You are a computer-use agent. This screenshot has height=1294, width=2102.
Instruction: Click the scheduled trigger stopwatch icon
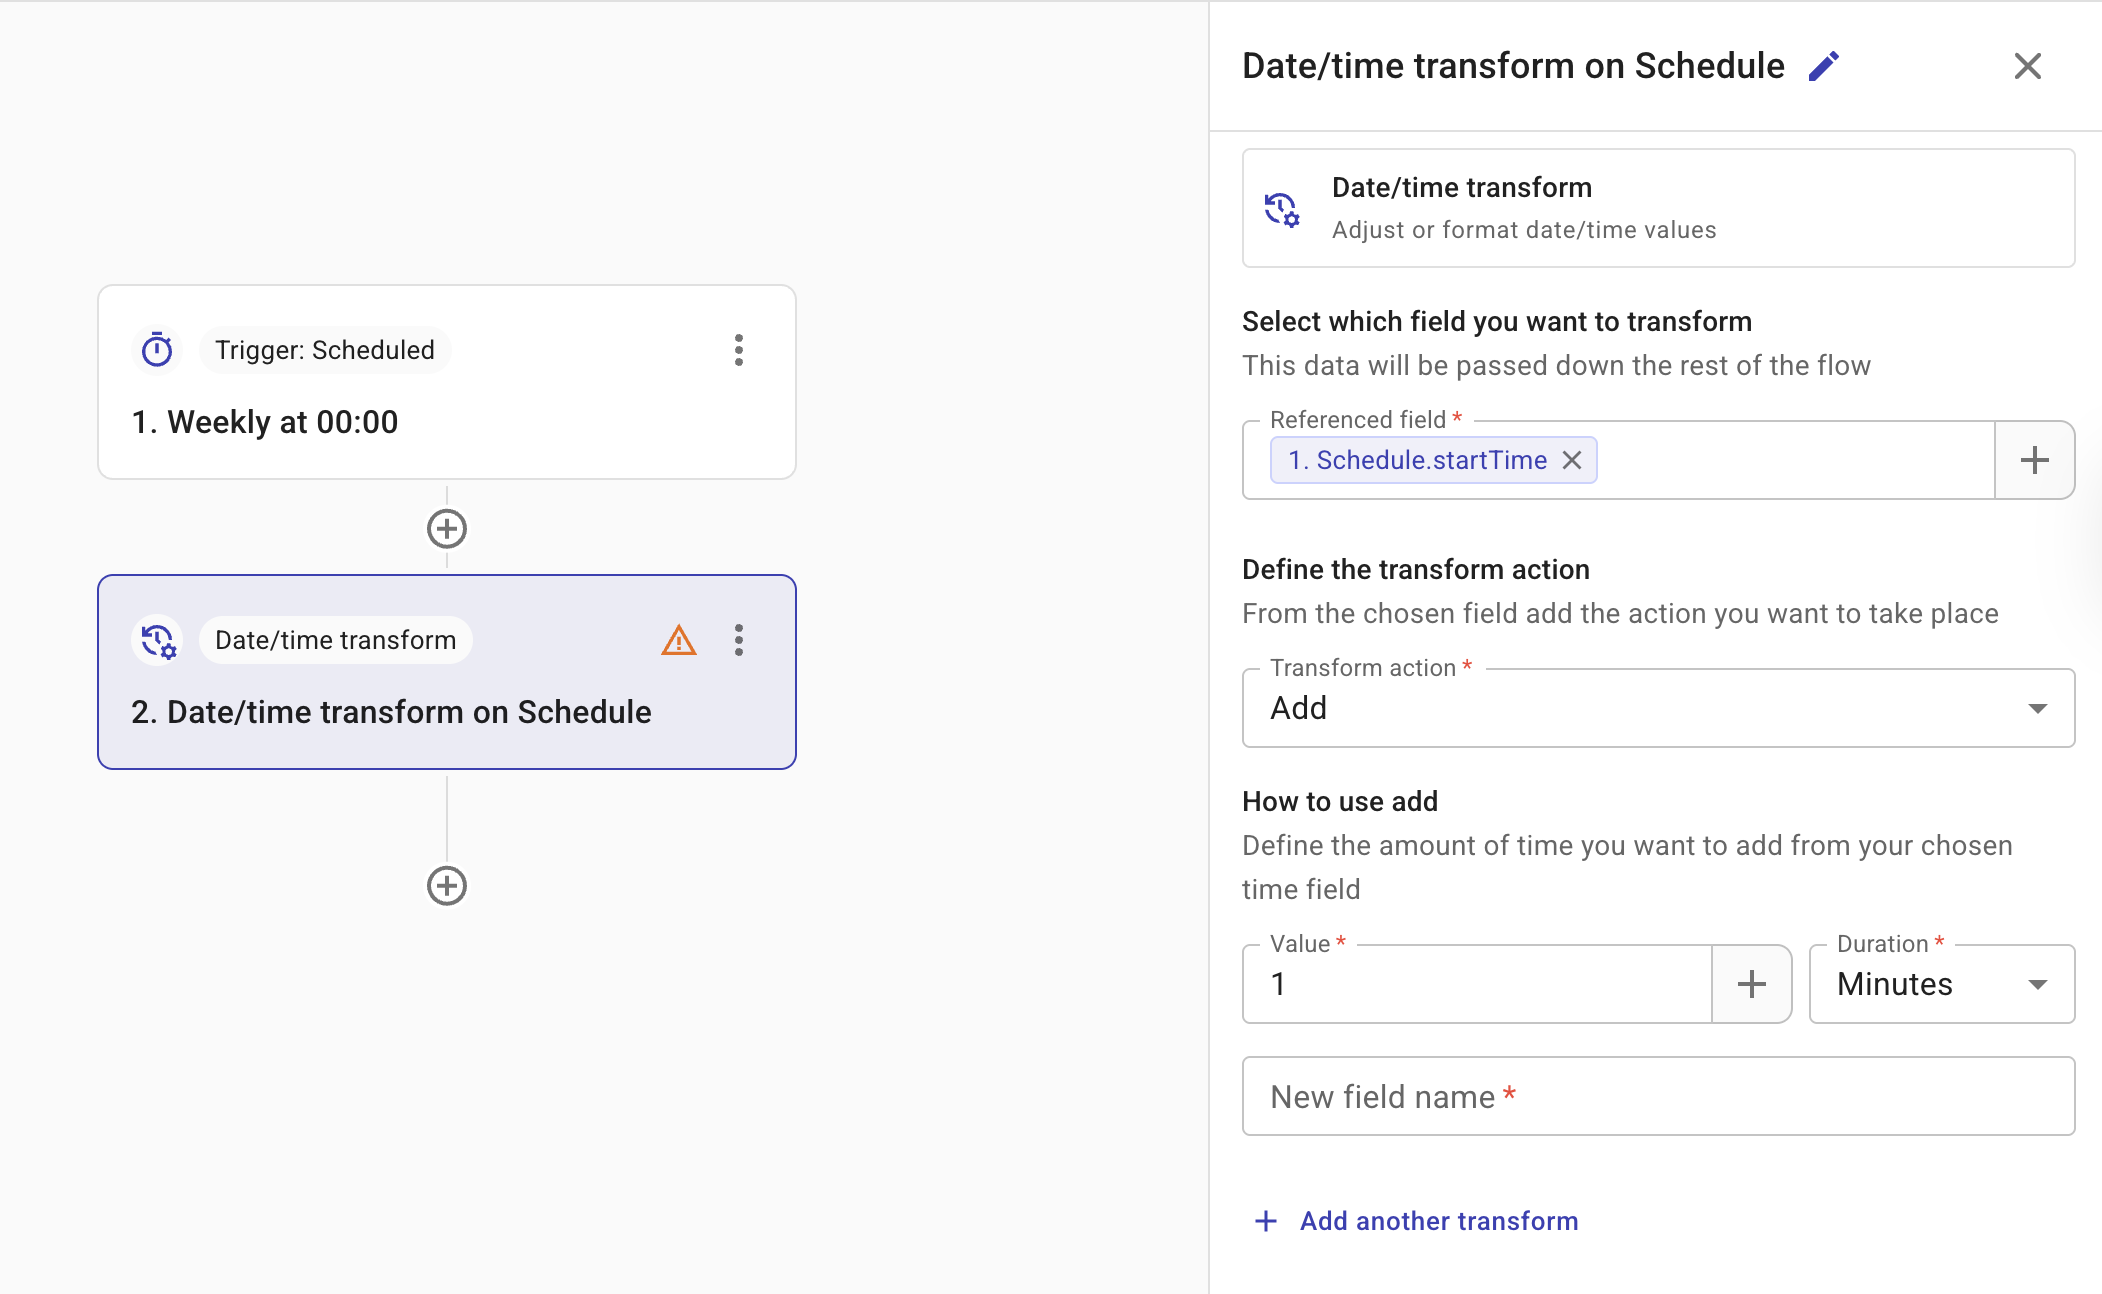[x=157, y=350]
